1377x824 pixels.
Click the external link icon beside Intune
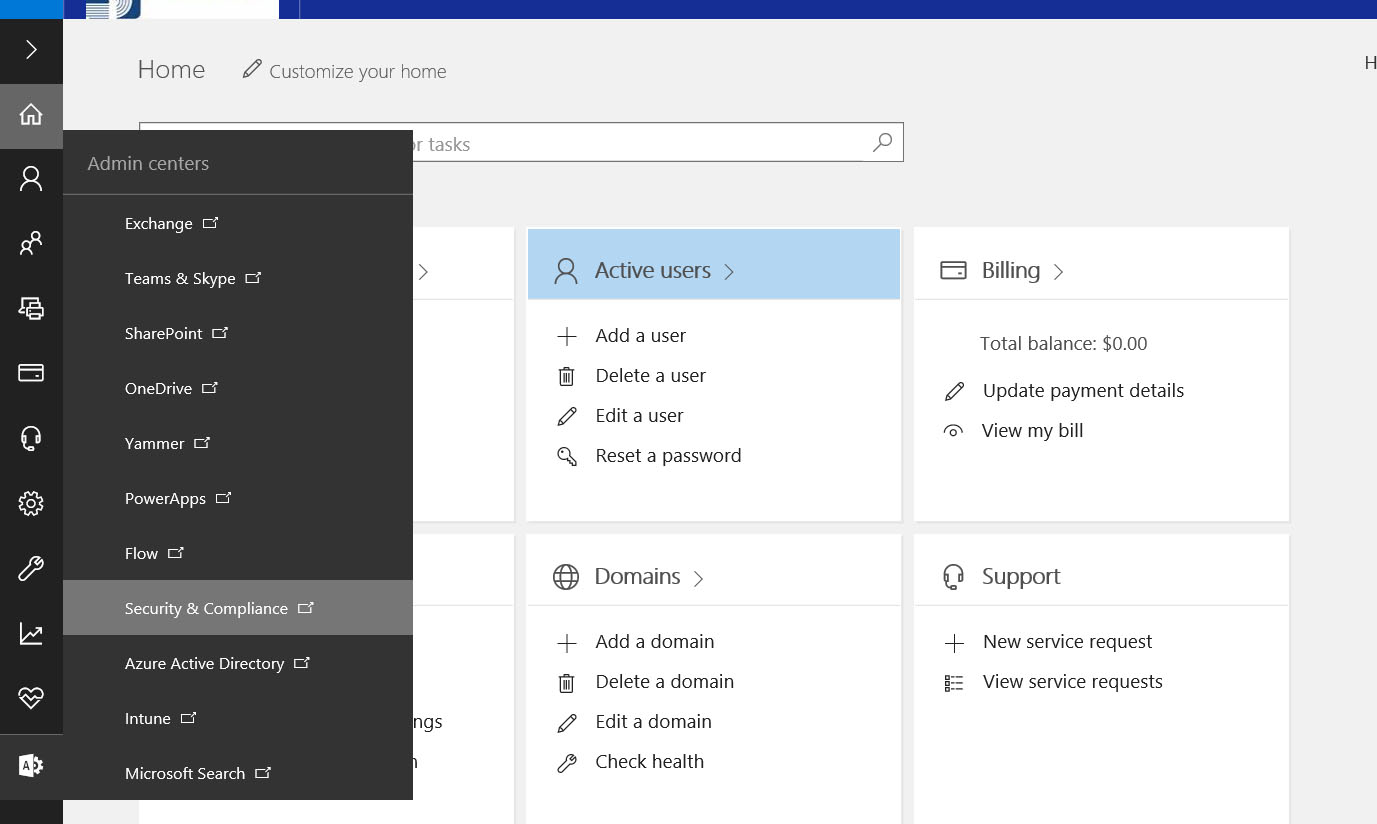pos(188,717)
